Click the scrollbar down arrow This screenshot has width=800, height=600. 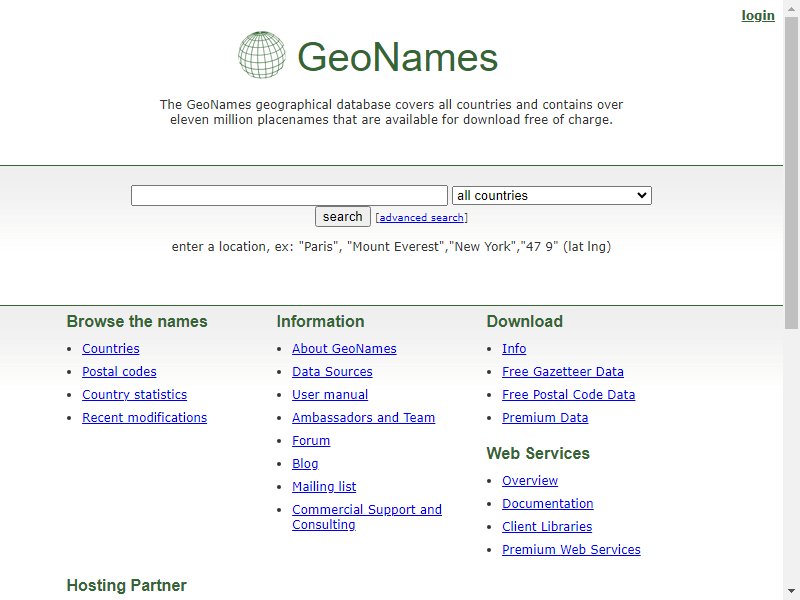791,592
